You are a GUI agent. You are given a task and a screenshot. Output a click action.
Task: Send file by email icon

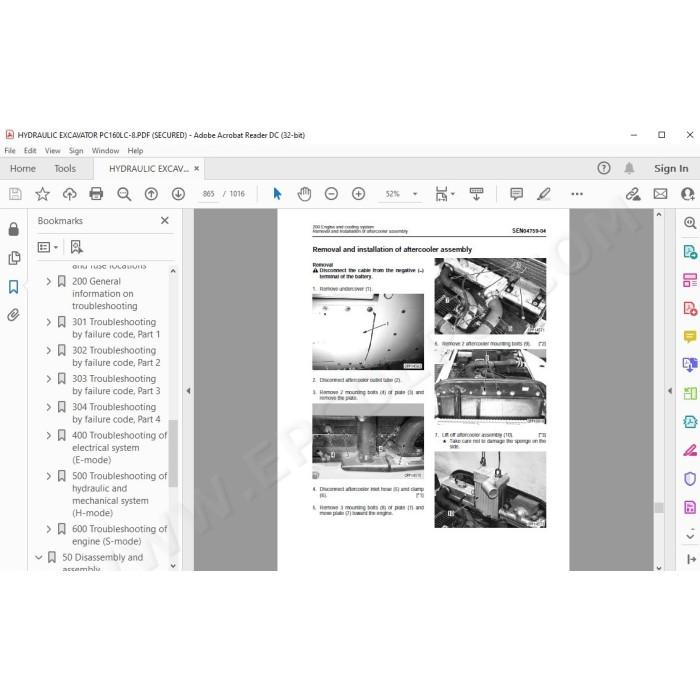point(661,194)
